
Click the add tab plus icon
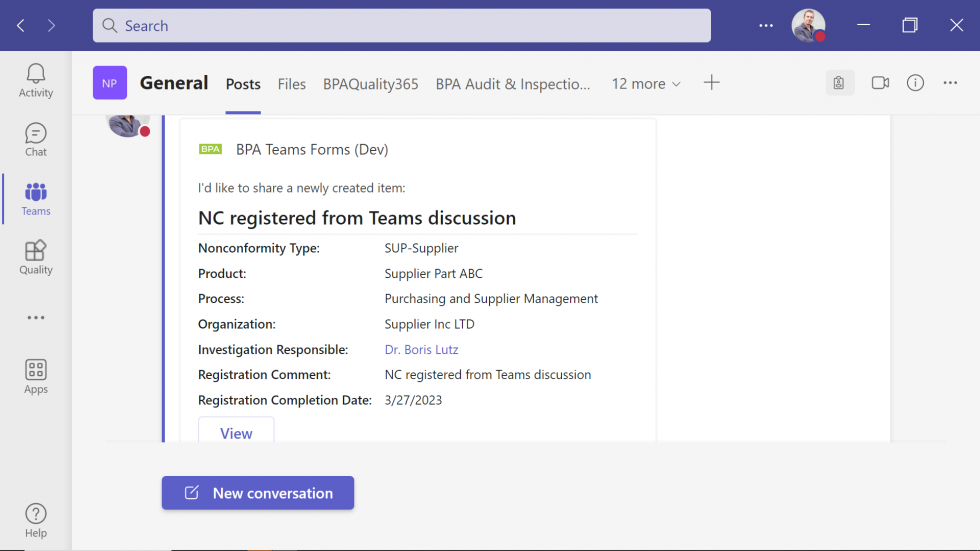click(x=711, y=83)
